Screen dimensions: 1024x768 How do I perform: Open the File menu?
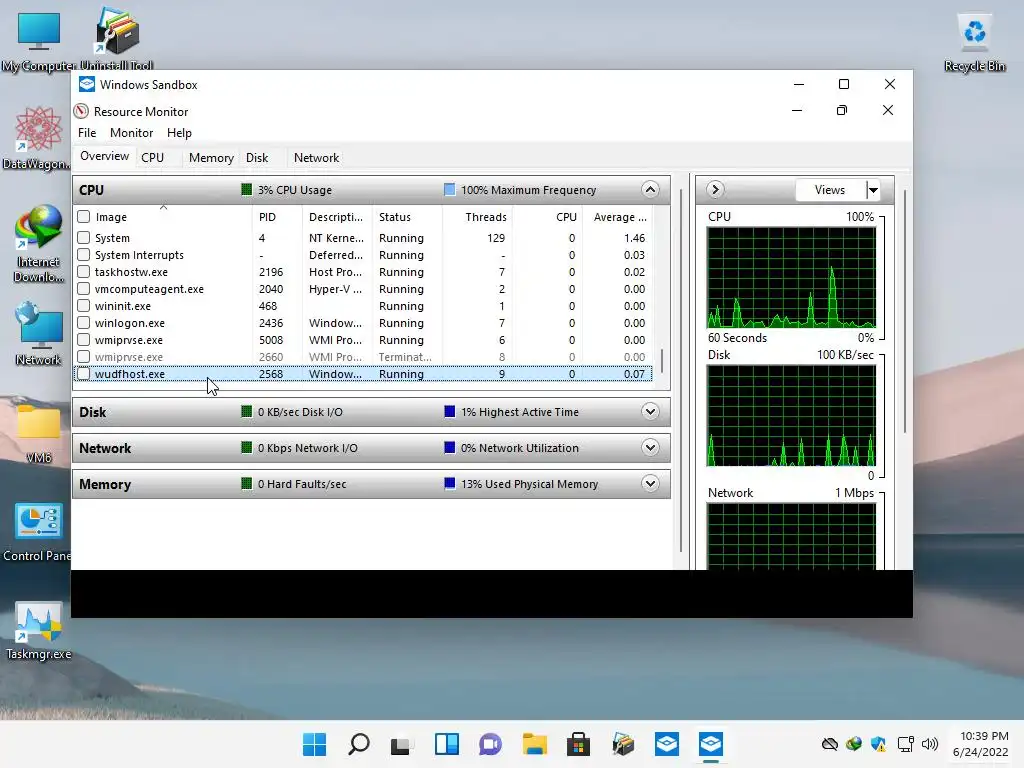(x=87, y=133)
